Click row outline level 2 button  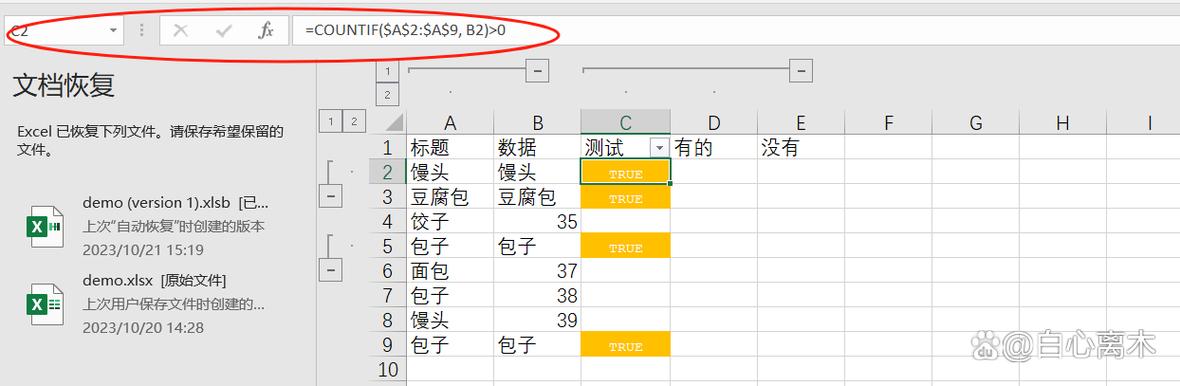coord(354,120)
